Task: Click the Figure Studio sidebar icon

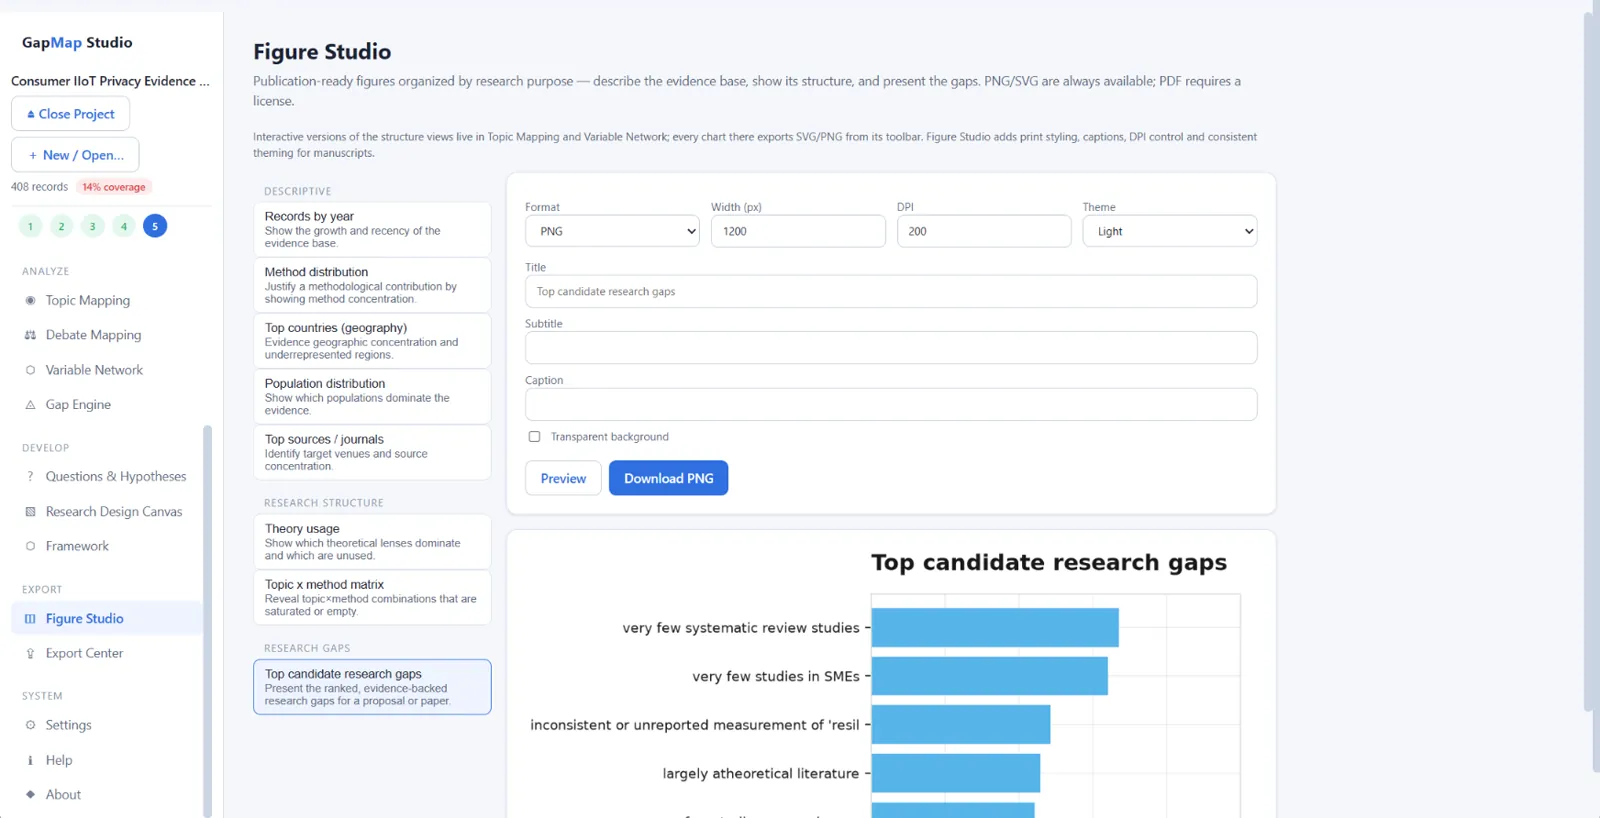Action: [x=30, y=619]
